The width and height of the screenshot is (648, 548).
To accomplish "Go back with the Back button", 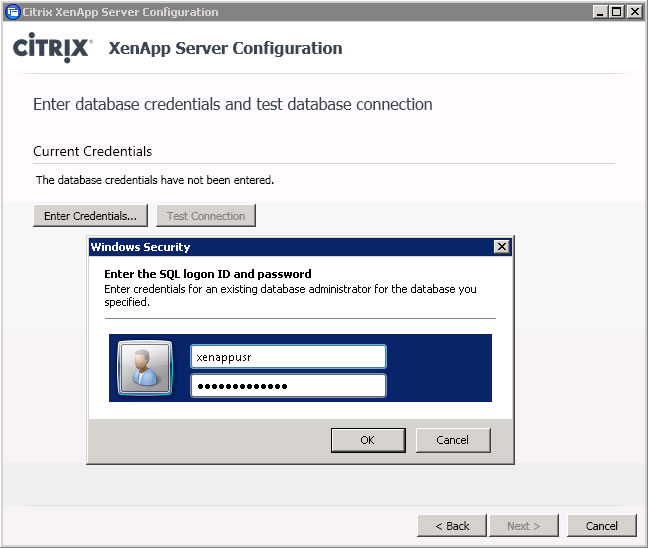I will (x=452, y=526).
